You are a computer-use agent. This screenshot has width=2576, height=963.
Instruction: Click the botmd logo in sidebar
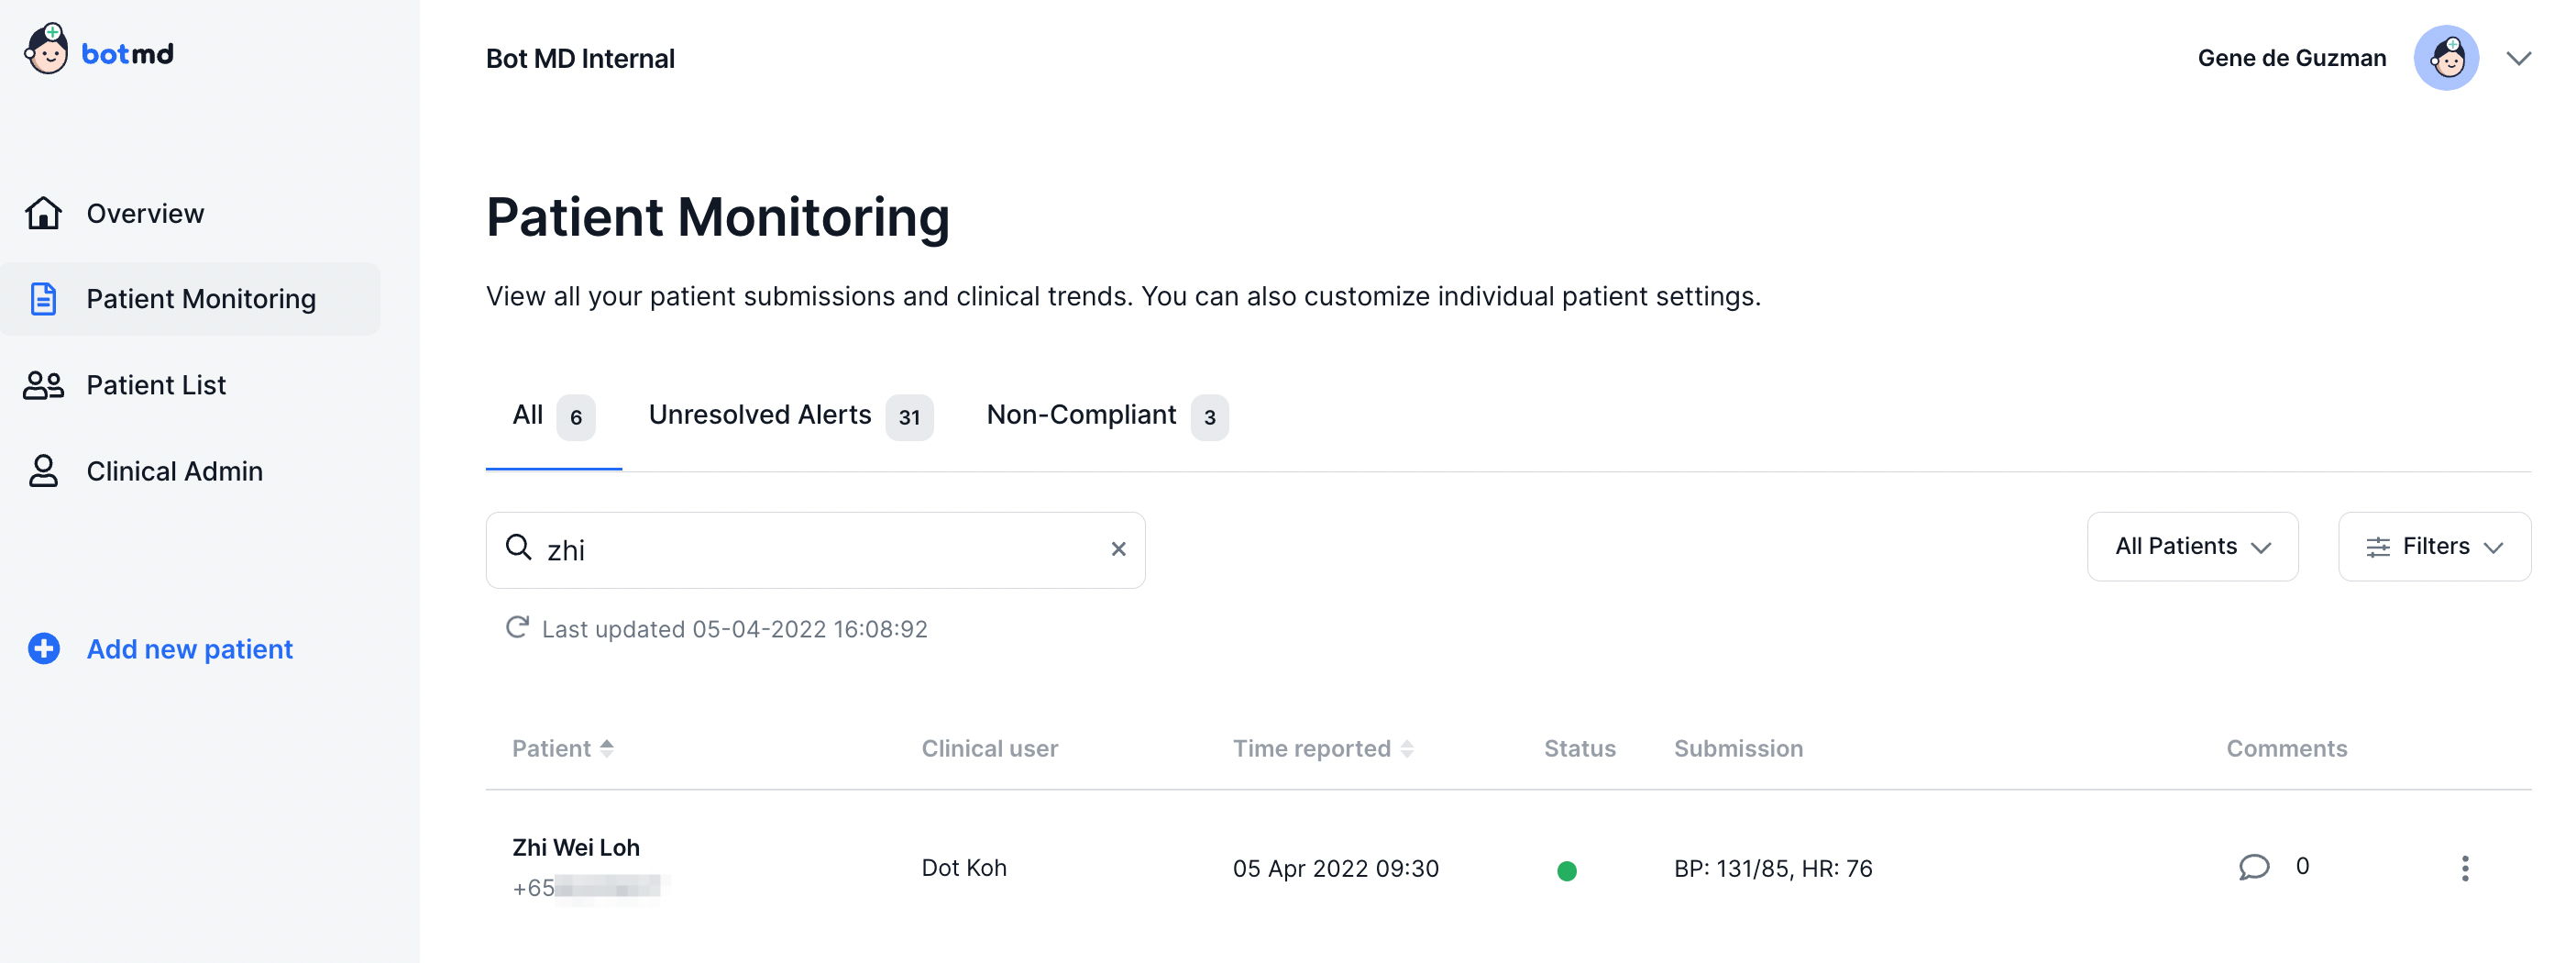point(98,50)
